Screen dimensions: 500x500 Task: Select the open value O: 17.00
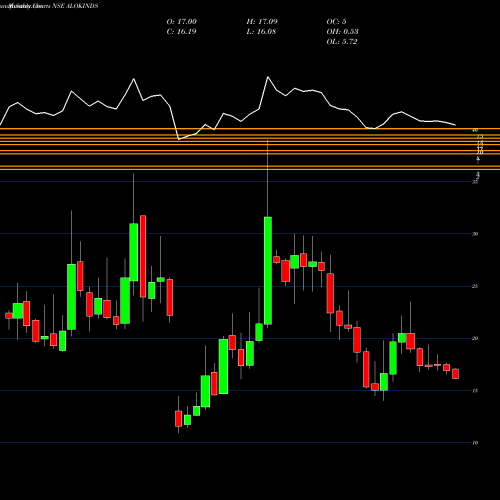tap(182, 22)
